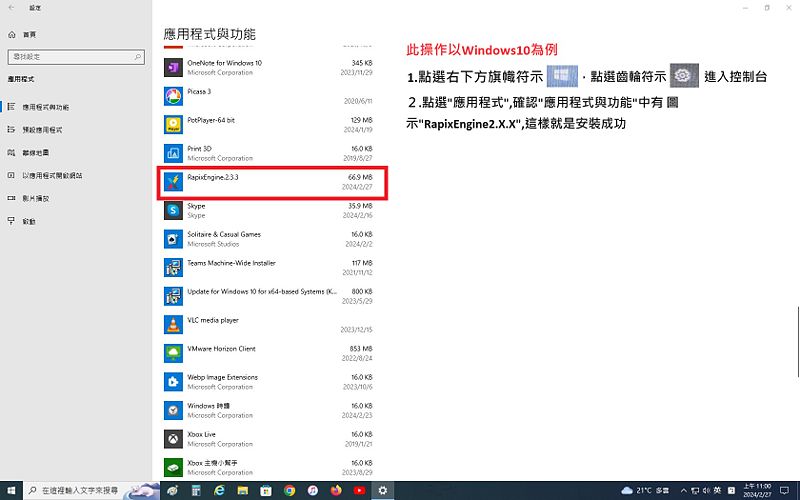Select 'Webp Image Extensions' entry
The width and height of the screenshot is (800, 500).
click(269, 382)
